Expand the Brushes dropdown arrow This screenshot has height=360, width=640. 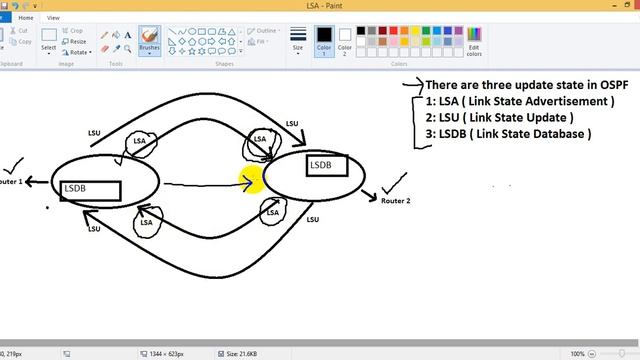(149, 53)
